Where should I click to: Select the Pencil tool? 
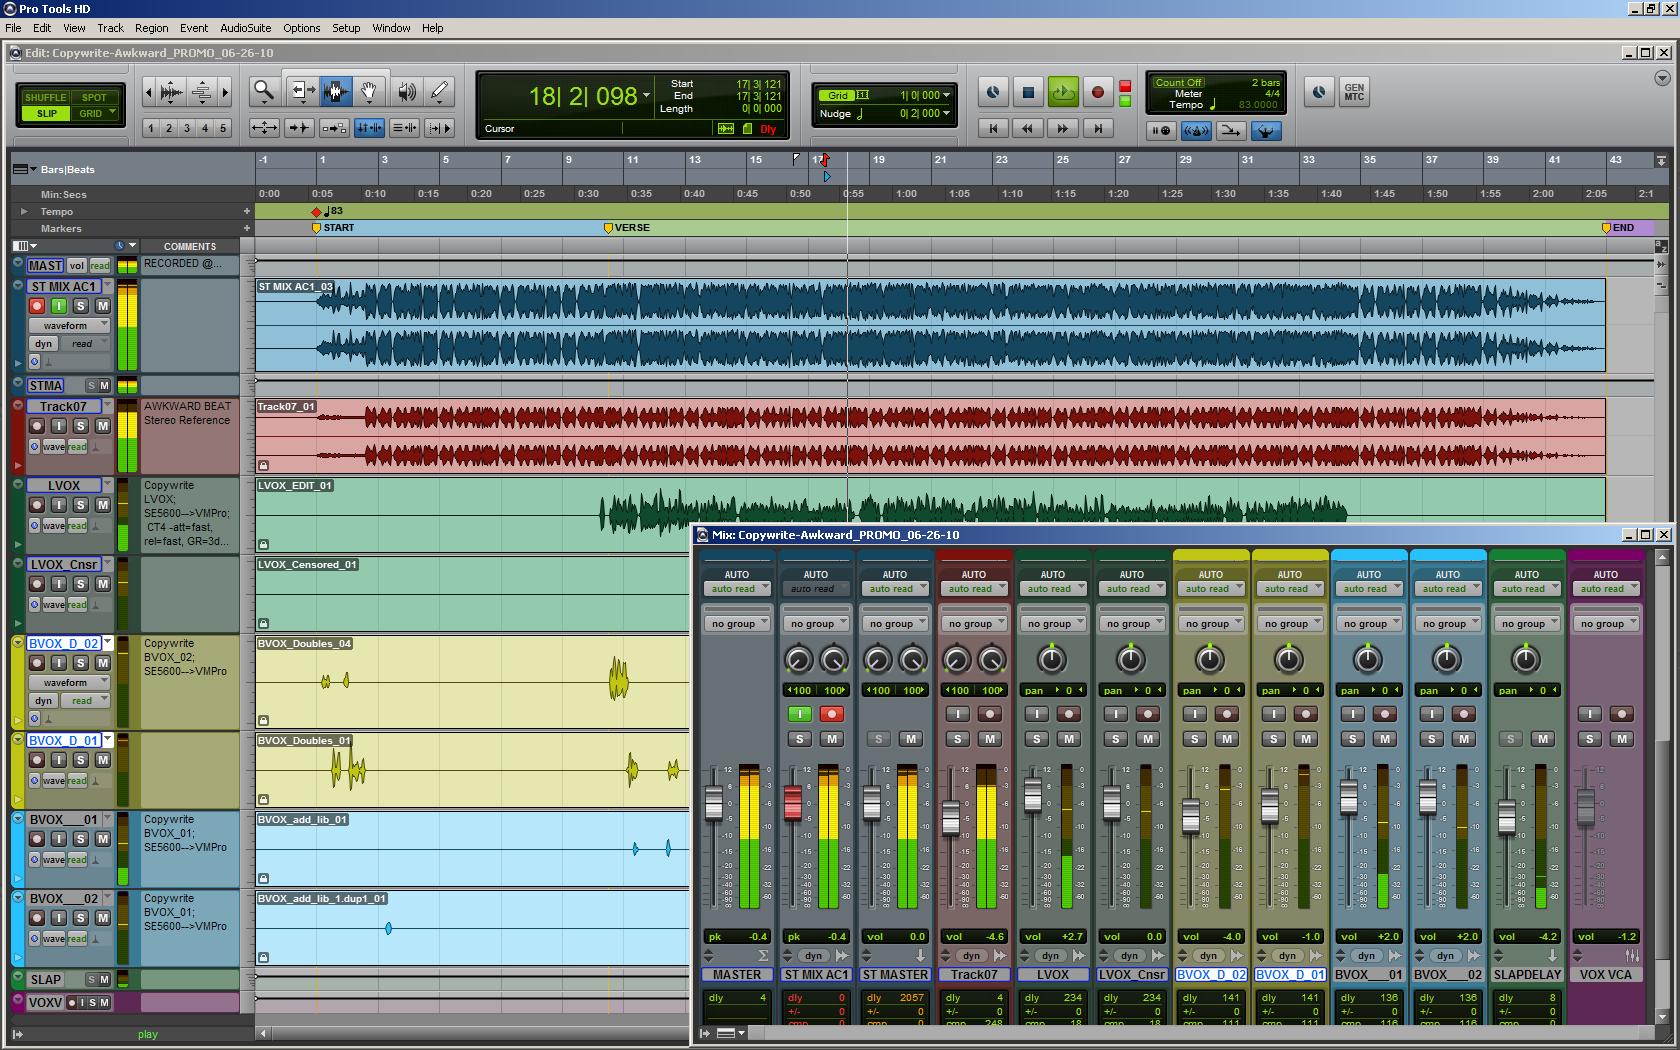coord(440,92)
